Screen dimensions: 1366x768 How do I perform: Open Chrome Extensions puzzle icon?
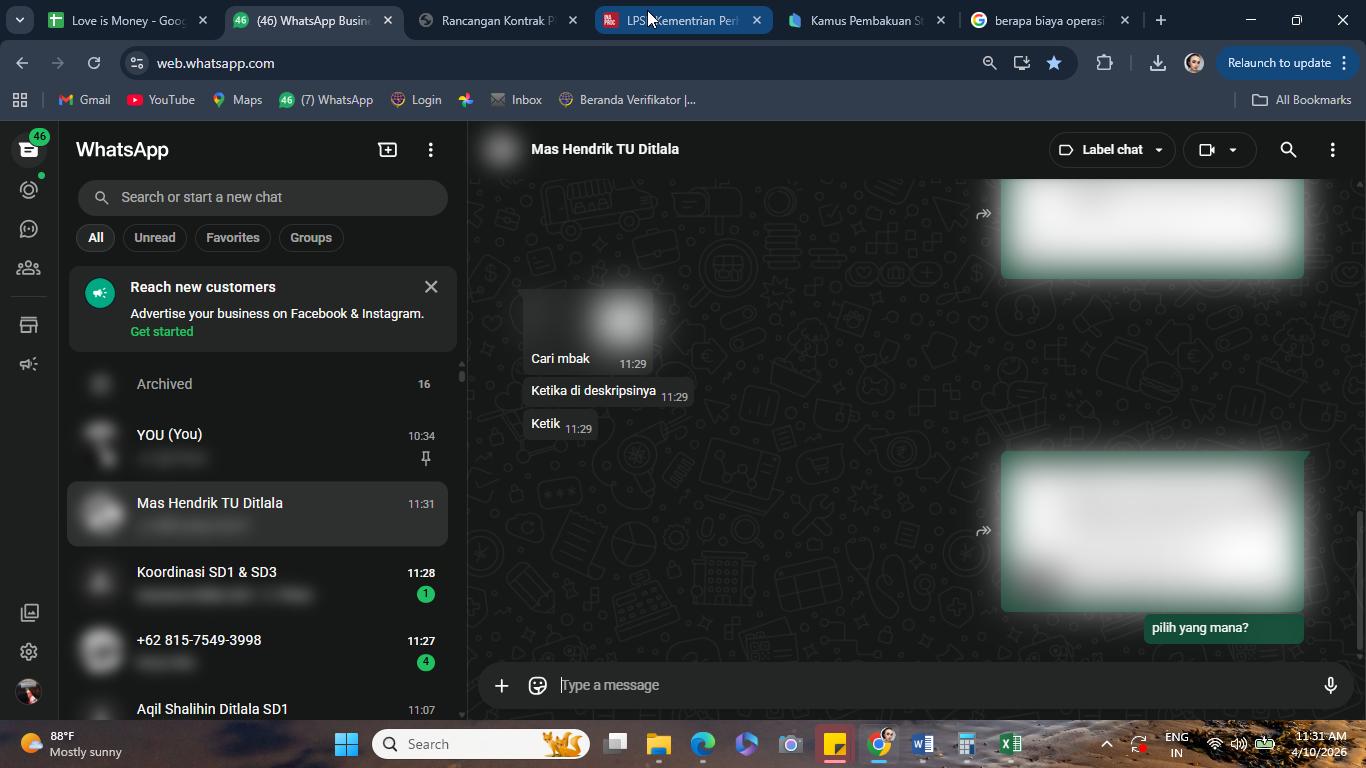tap(1104, 63)
